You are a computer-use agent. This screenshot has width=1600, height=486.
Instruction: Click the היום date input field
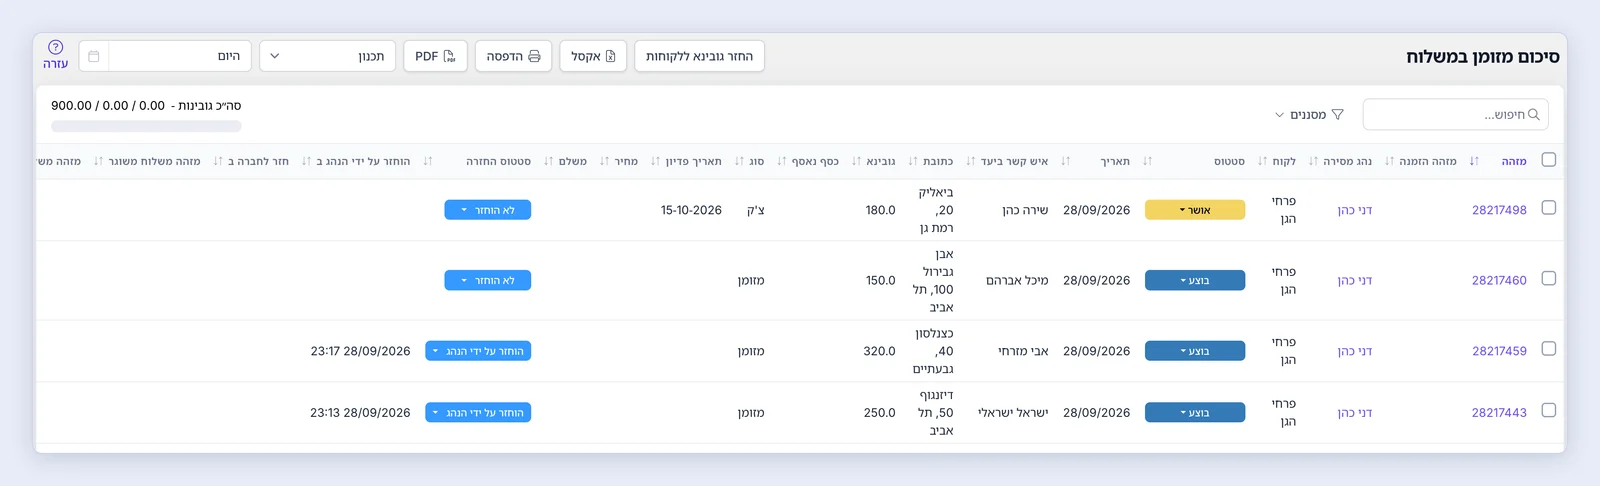click(x=180, y=56)
